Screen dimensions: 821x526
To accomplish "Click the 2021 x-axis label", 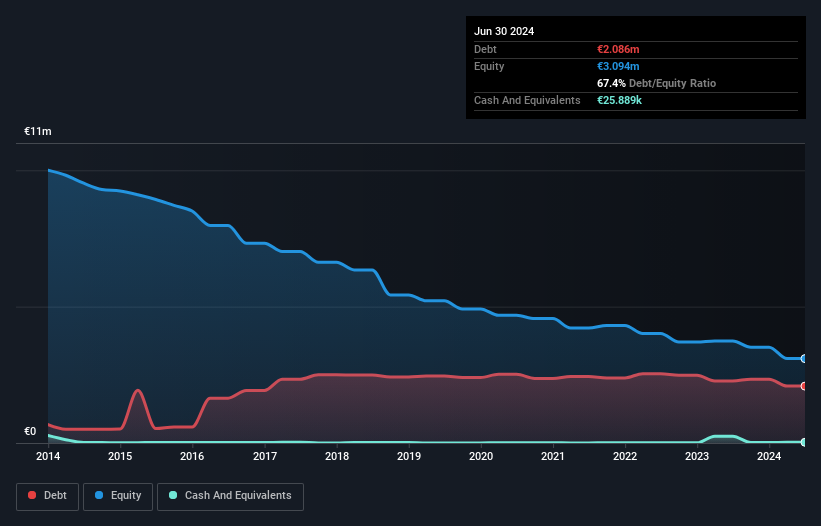I will 553,456.
